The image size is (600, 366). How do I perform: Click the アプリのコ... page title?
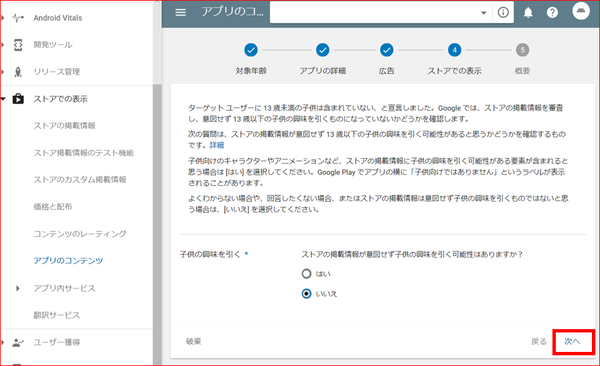[x=232, y=12]
